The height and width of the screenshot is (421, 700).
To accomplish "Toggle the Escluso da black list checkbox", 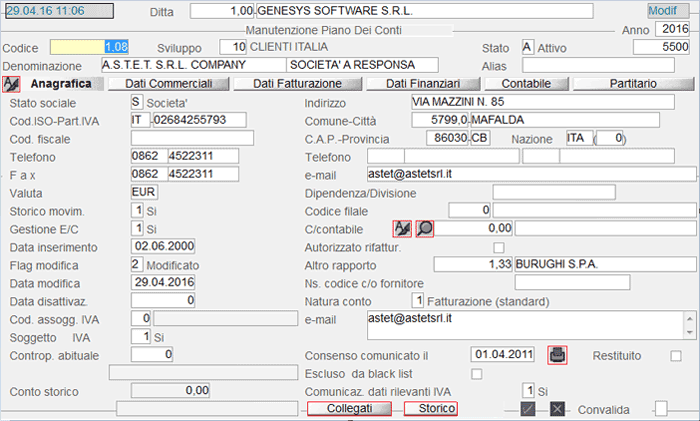I will [x=476, y=374].
